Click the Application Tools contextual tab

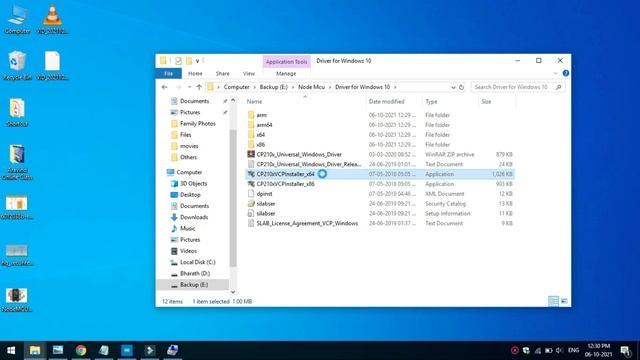(x=286, y=62)
